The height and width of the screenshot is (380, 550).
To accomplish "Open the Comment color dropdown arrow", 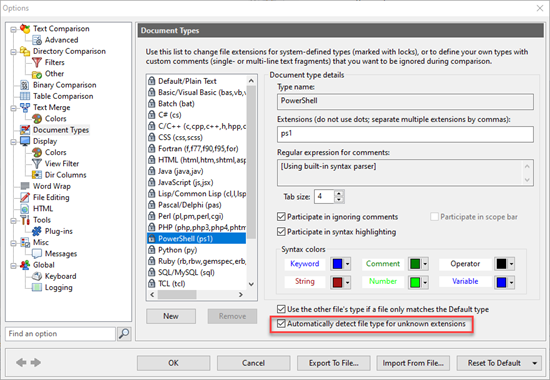I will pos(425,264).
